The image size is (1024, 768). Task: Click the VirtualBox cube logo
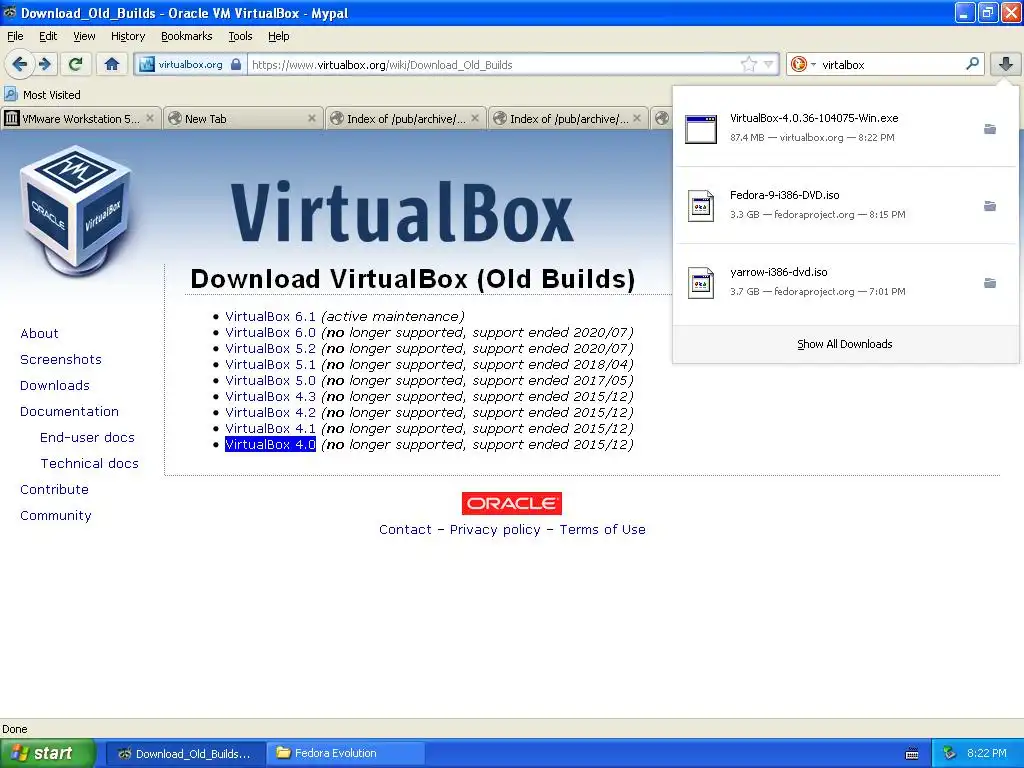point(76,210)
